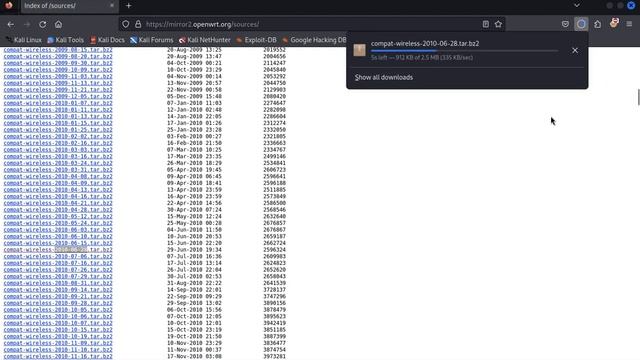Viewport: 640px width, 360px height.
Task: Open the Kali NetHunter bookmark
Action: pos(204,40)
